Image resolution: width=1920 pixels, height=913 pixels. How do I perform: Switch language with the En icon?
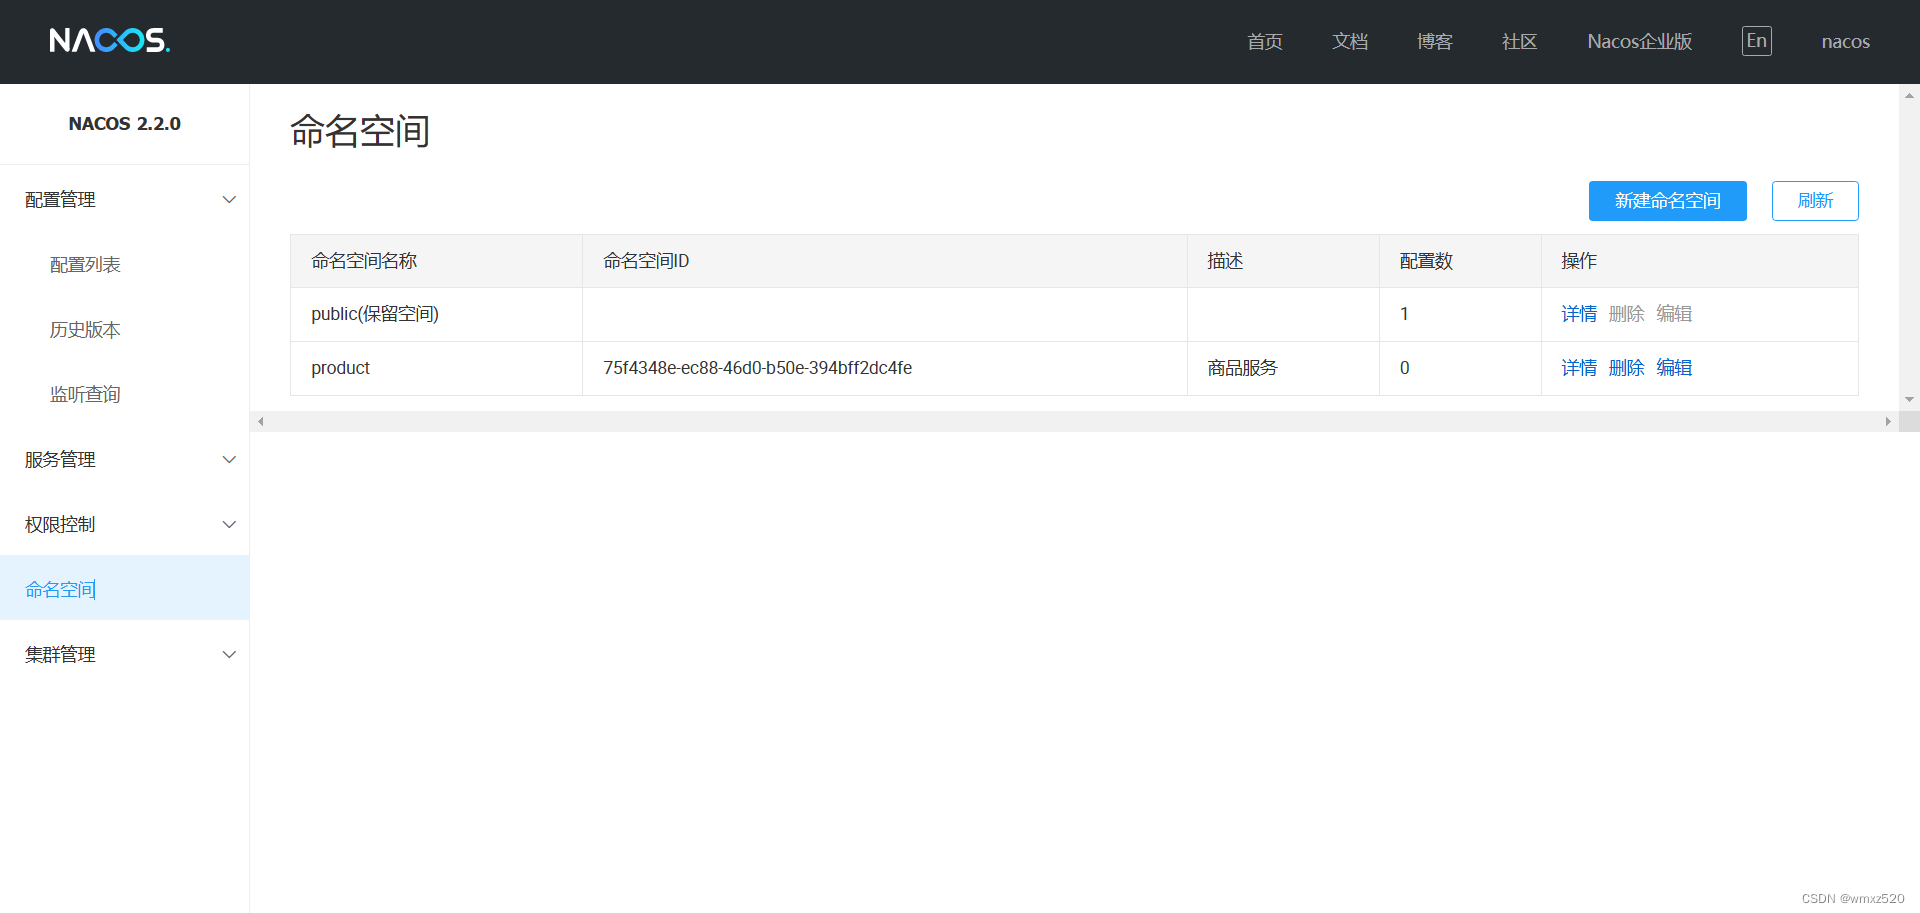click(1757, 41)
